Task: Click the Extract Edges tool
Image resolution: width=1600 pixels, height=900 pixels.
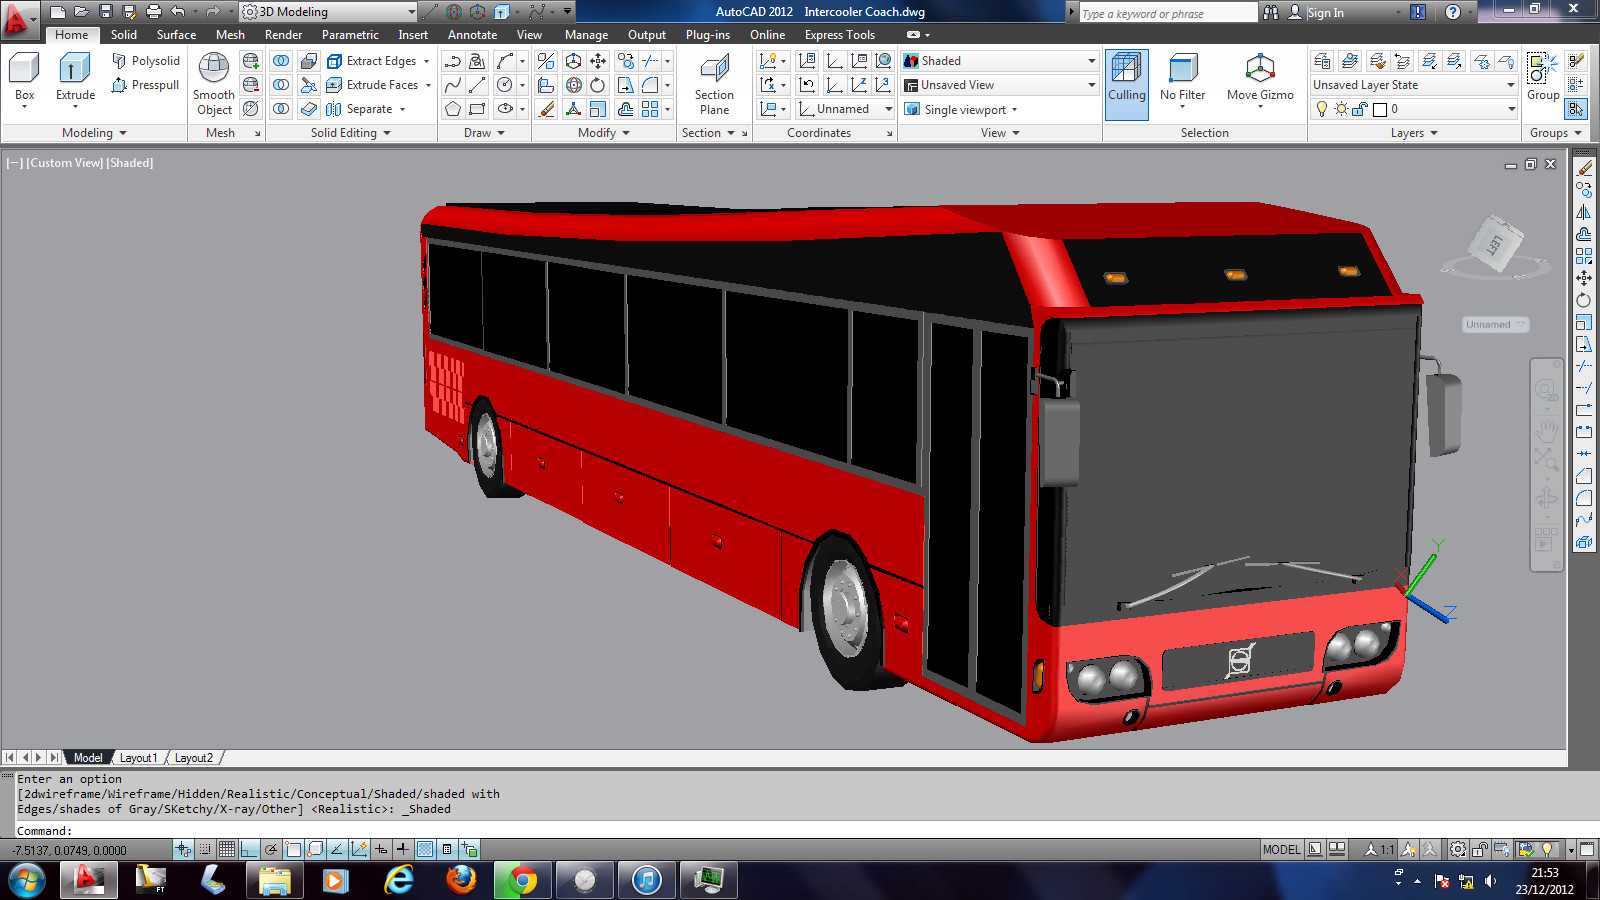Action: pos(371,61)
